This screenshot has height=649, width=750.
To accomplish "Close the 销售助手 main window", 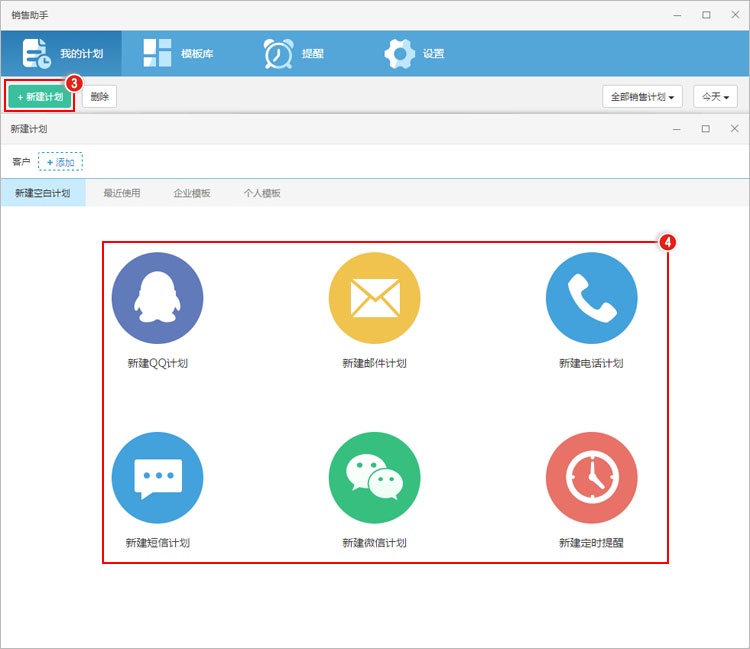I will (x=736, y=15).
